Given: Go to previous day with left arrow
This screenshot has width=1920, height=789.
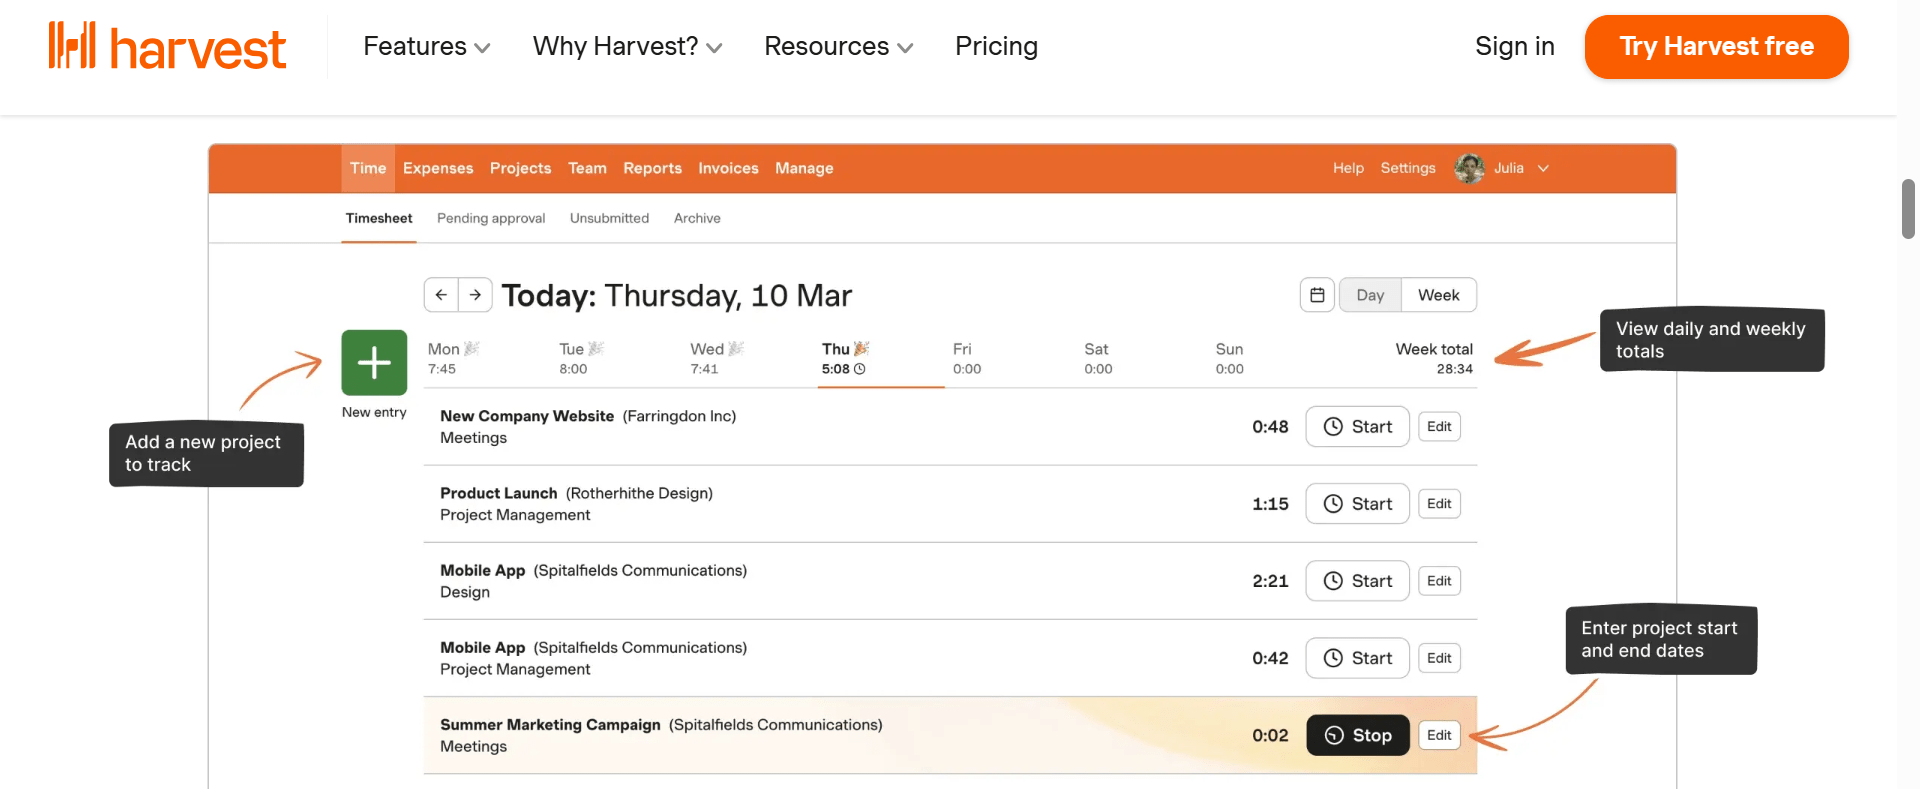Looking at the screenshot, I should (x=441, y=295).
